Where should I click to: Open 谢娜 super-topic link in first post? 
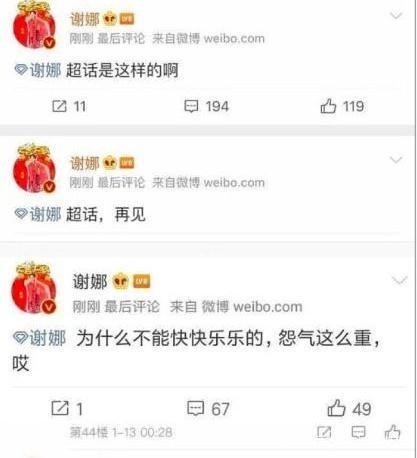click(x=38, y=70)
